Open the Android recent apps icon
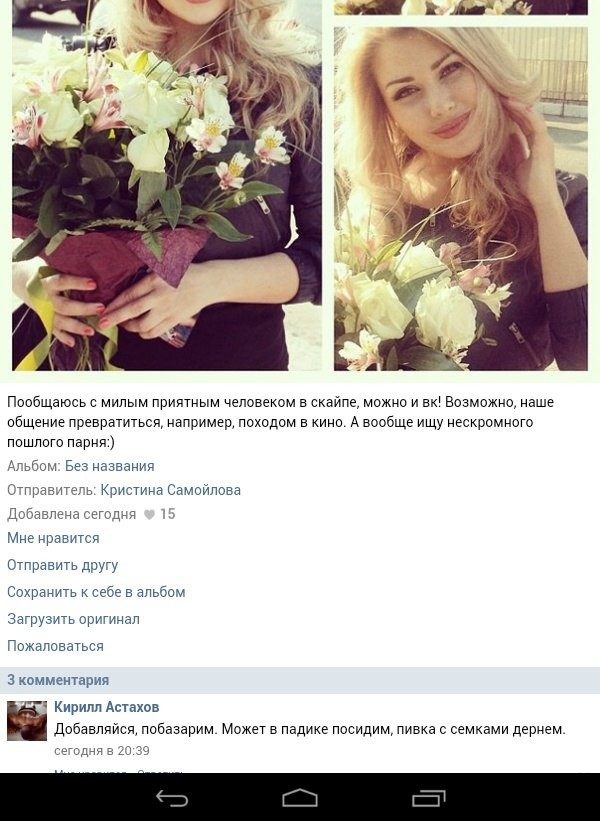 429,798
